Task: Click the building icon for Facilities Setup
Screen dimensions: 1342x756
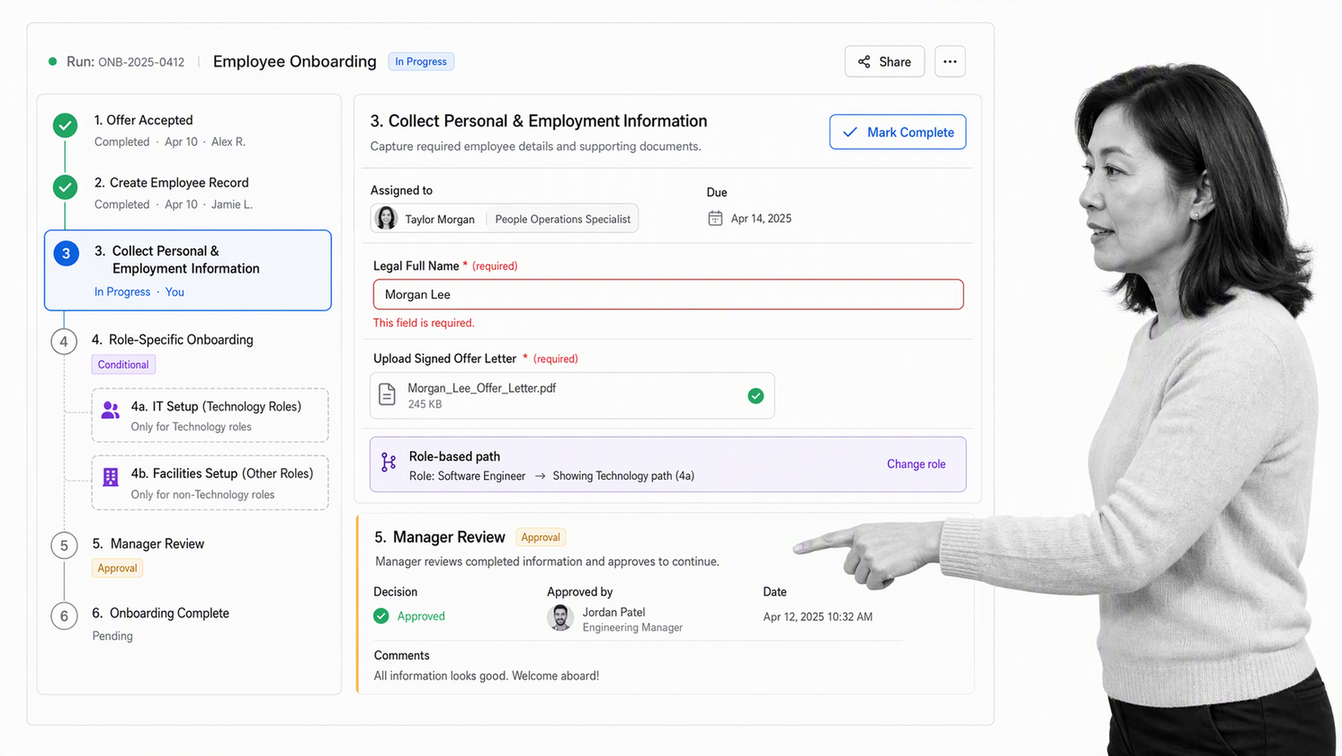Action: click(111, 478)
